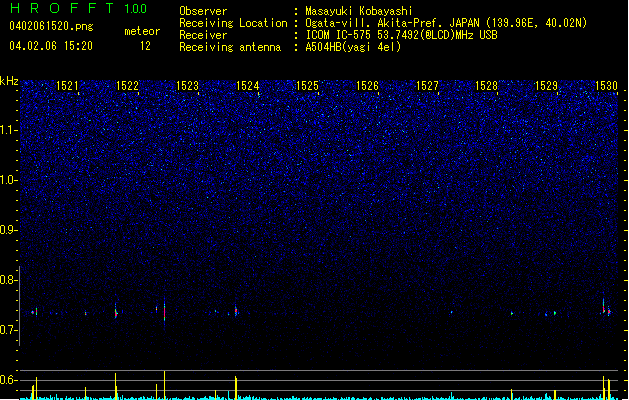Click the meteor count label
The image size is (629, 400).
pyautogui.click(x=142, y=31)
